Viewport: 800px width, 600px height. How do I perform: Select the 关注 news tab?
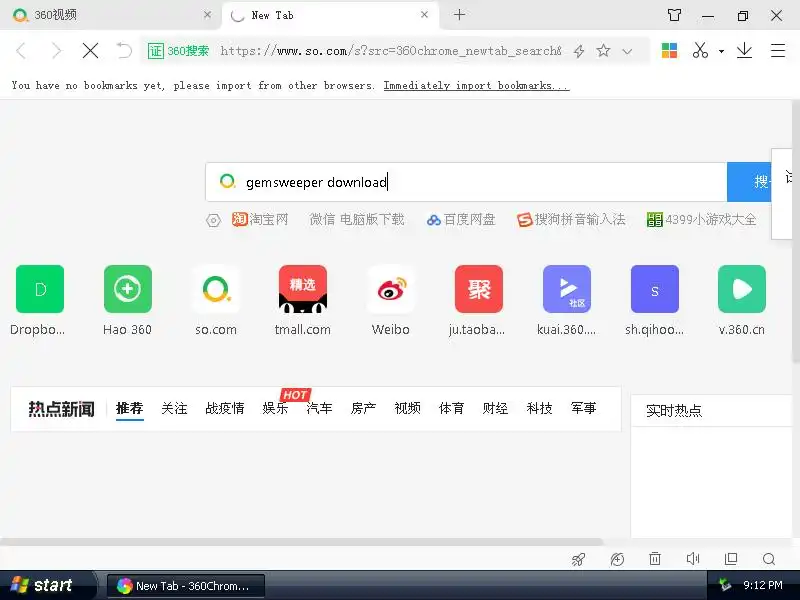click(174, 408)
